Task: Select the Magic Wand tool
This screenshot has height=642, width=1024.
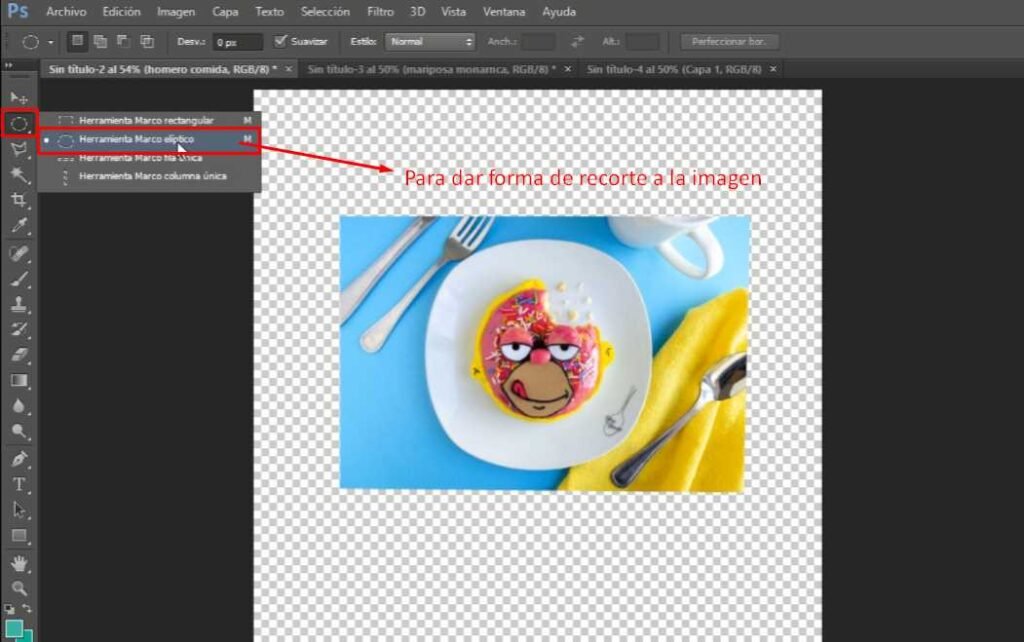Action: 19,174
